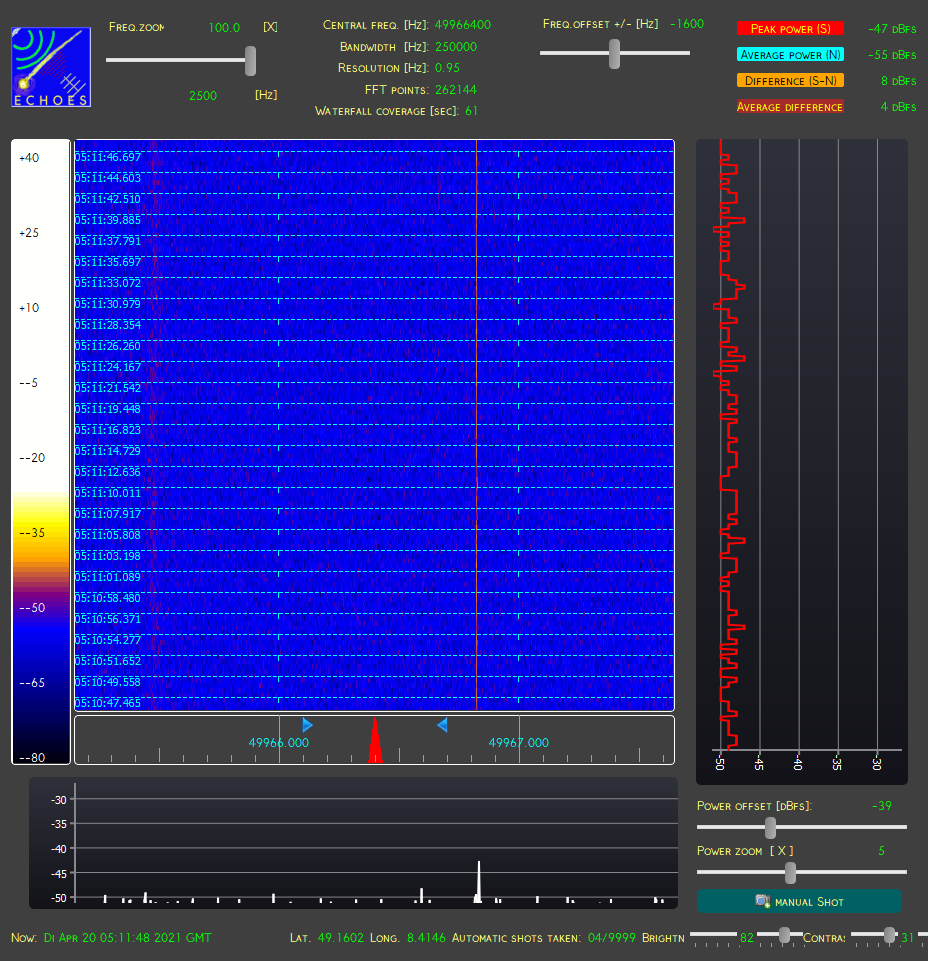Screen dimensions: 928x961
Task: Click the red carrier line in waterfall
Action: click(x=476, y=425)
